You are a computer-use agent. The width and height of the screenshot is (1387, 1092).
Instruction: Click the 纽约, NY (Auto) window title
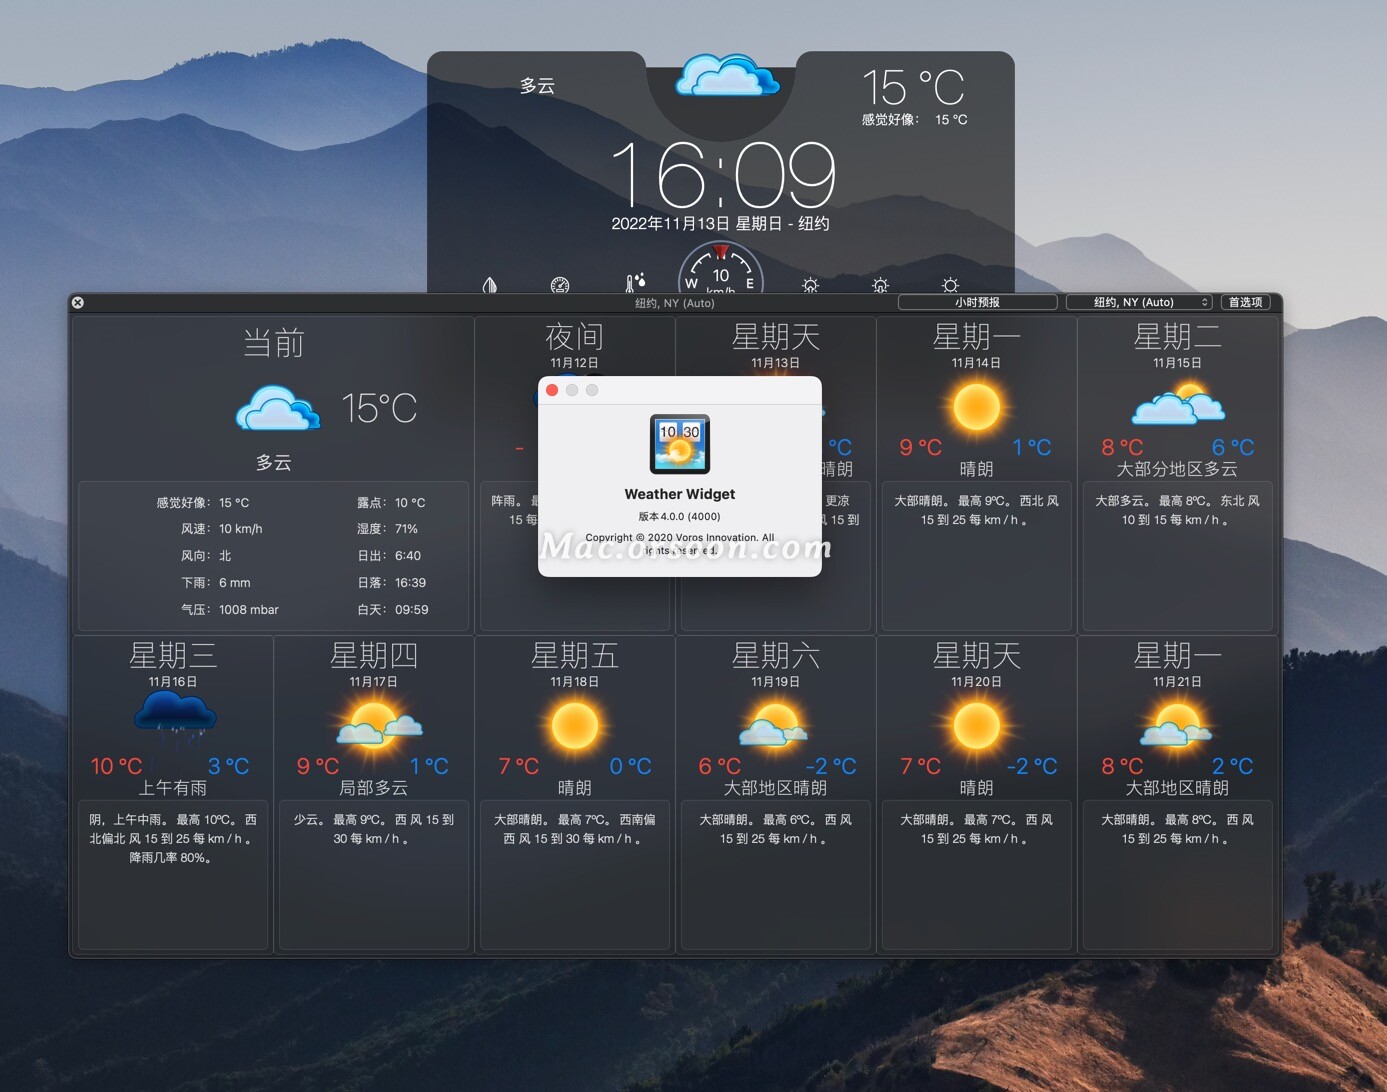675,303
